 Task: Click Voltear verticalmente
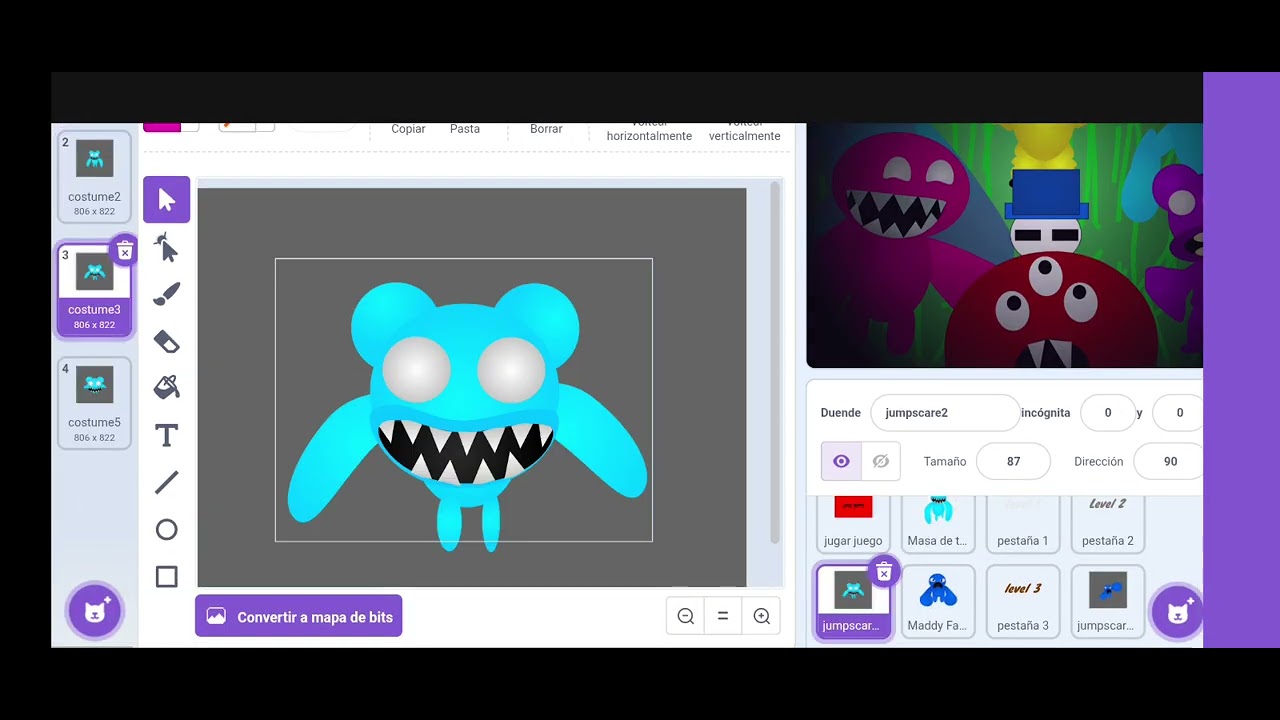744,130
